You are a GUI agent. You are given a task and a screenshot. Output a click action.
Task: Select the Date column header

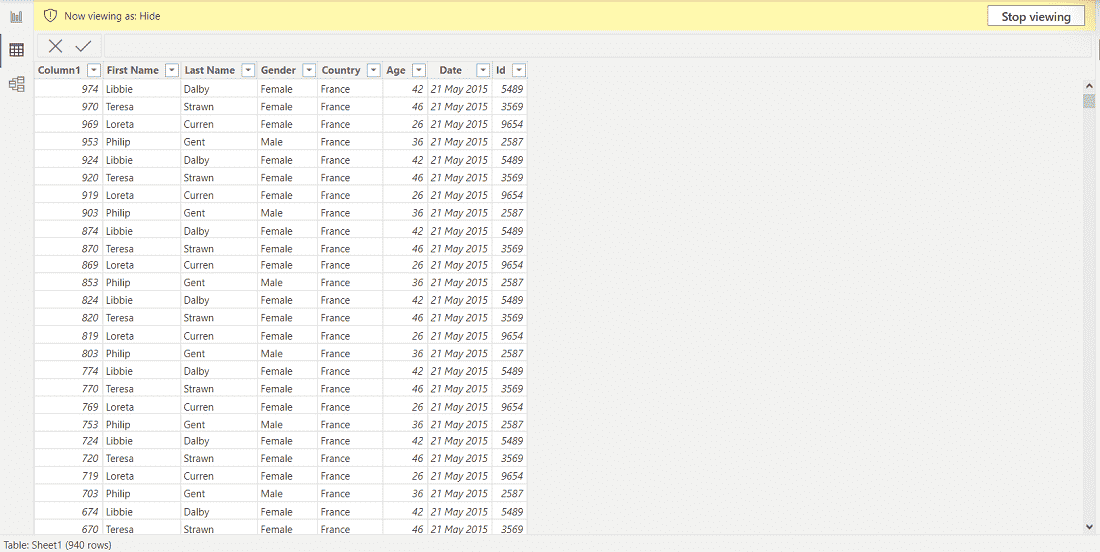tap(450, 70)
